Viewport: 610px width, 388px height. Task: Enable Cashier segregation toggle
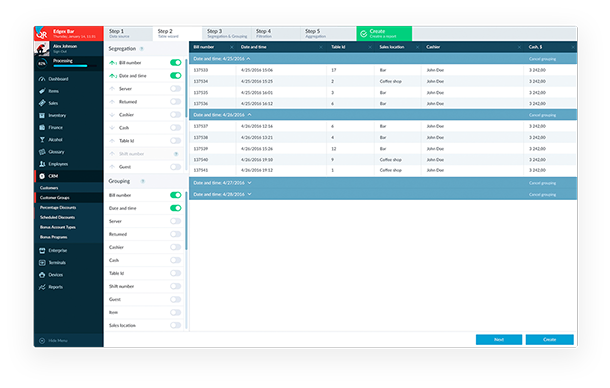click(x=176, y=115)
